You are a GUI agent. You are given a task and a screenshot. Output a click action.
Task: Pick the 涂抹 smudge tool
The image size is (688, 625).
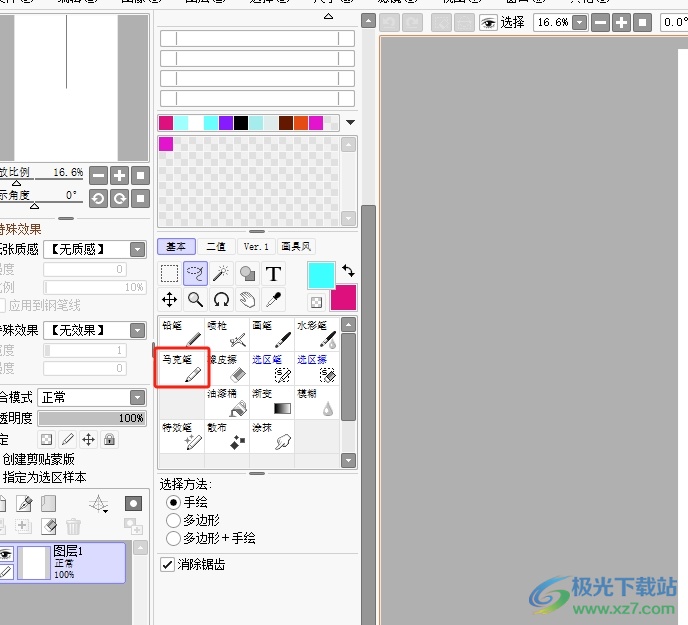point(272,436)
